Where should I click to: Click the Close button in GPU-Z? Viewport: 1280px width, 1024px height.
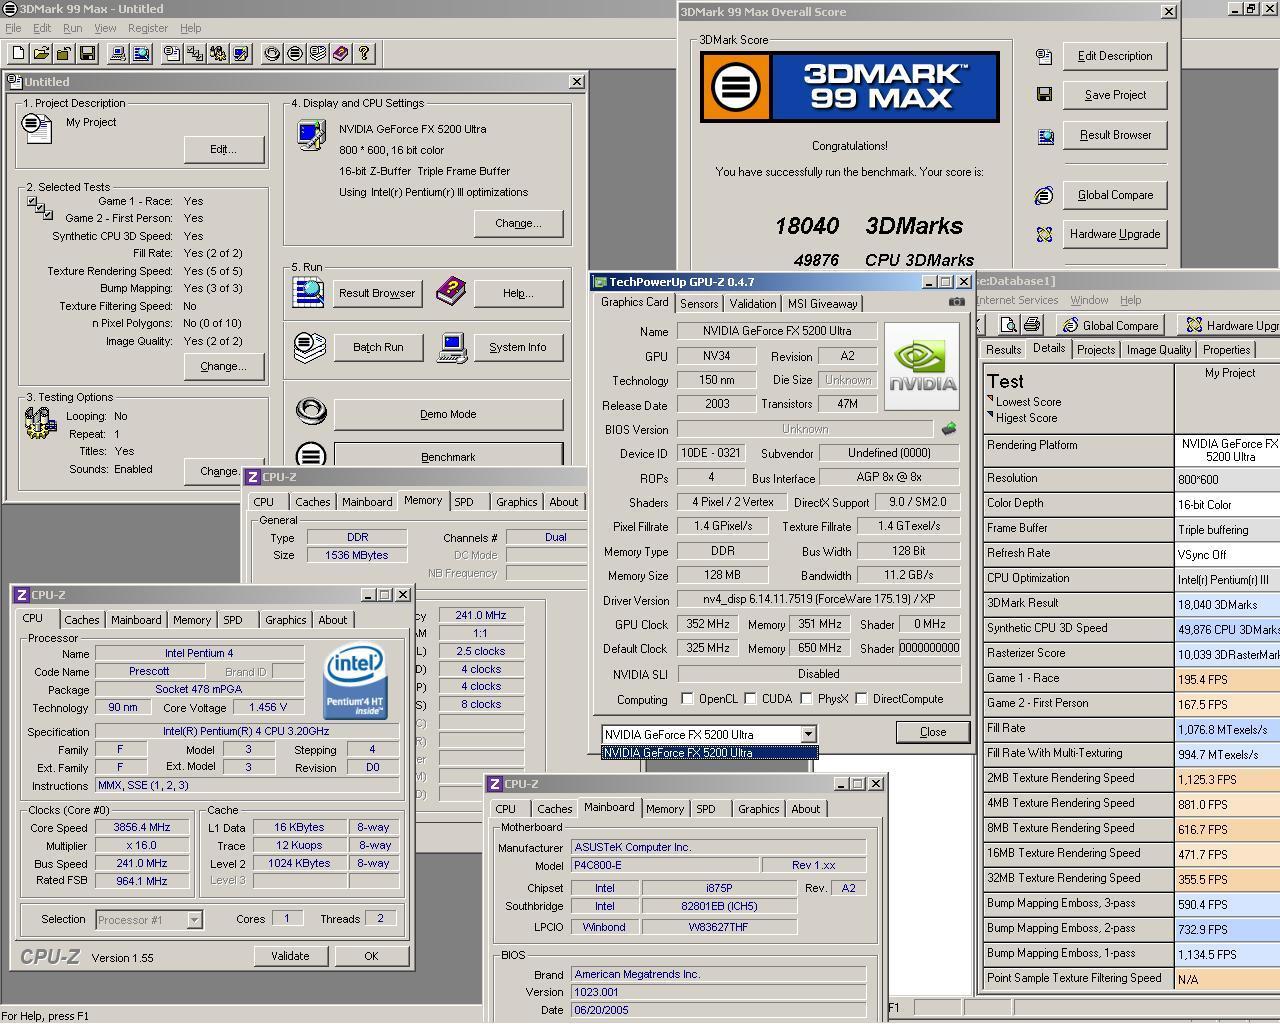click(933, 732)
